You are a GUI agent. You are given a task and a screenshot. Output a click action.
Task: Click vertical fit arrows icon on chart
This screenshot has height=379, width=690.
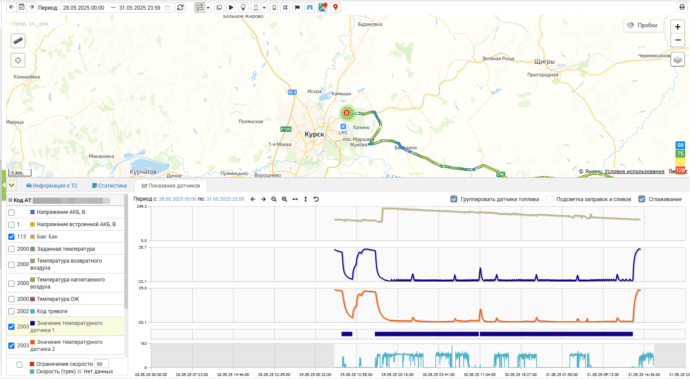tap(305, 199)
